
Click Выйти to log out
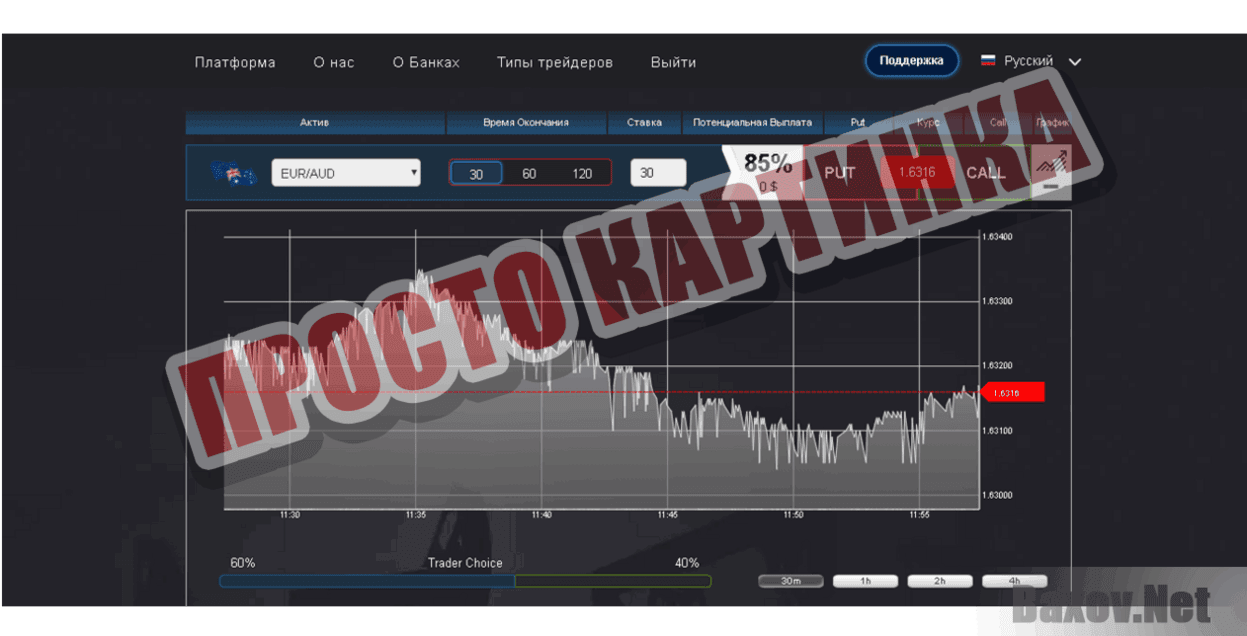672,62
